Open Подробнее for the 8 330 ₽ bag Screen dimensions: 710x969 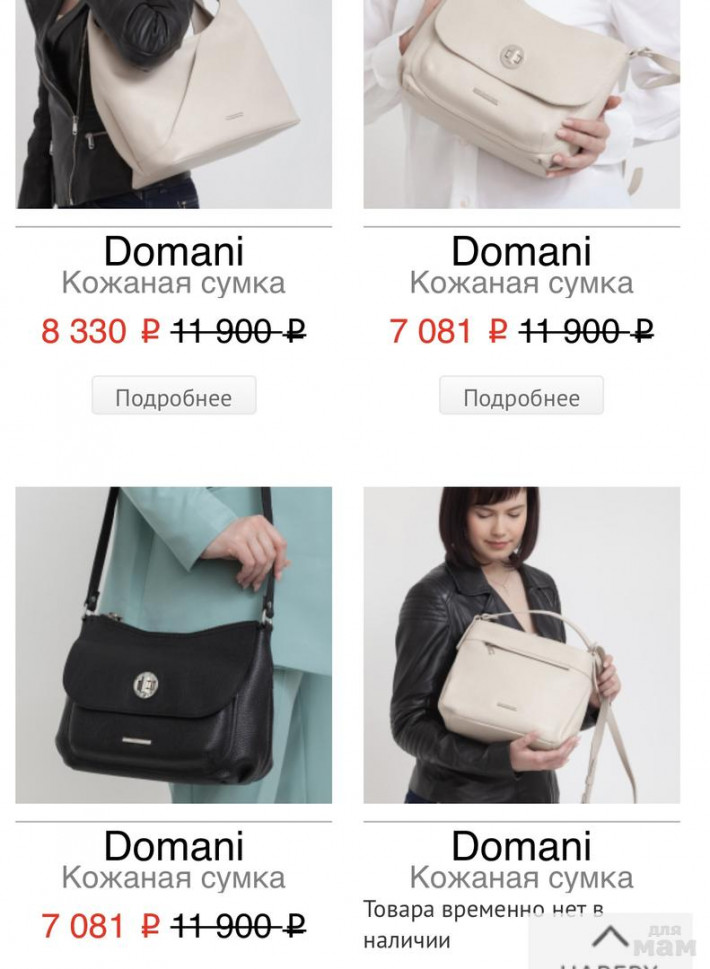[x=174, y=396]
